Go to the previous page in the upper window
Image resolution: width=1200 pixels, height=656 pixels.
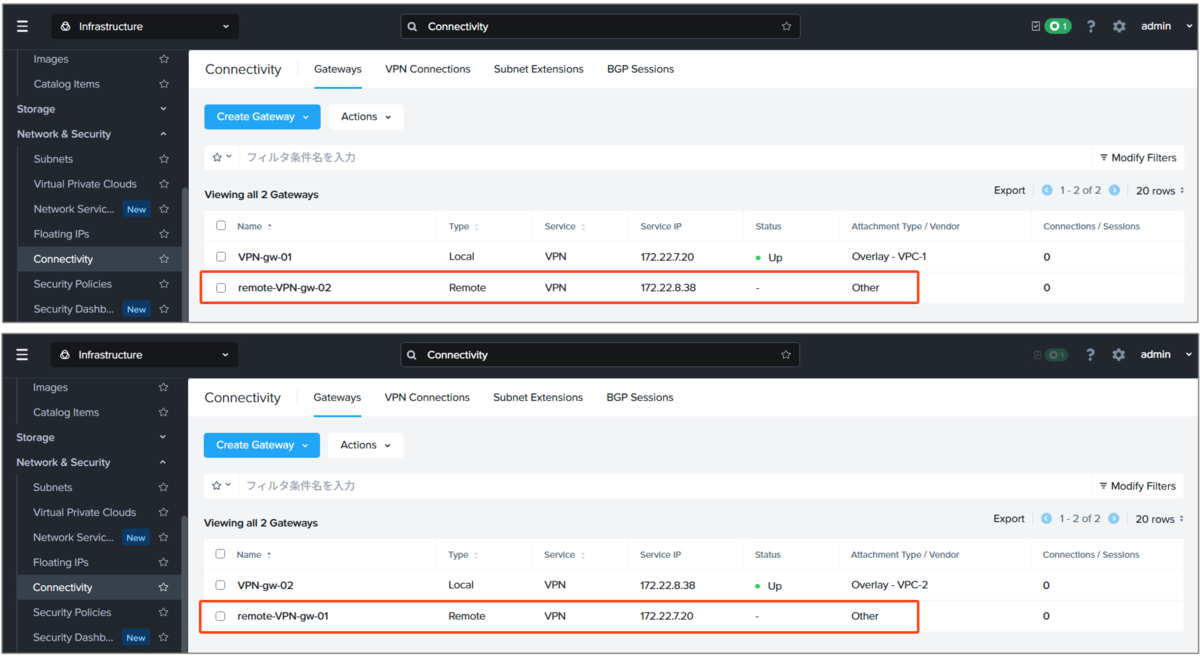(x=1047, y=190)
